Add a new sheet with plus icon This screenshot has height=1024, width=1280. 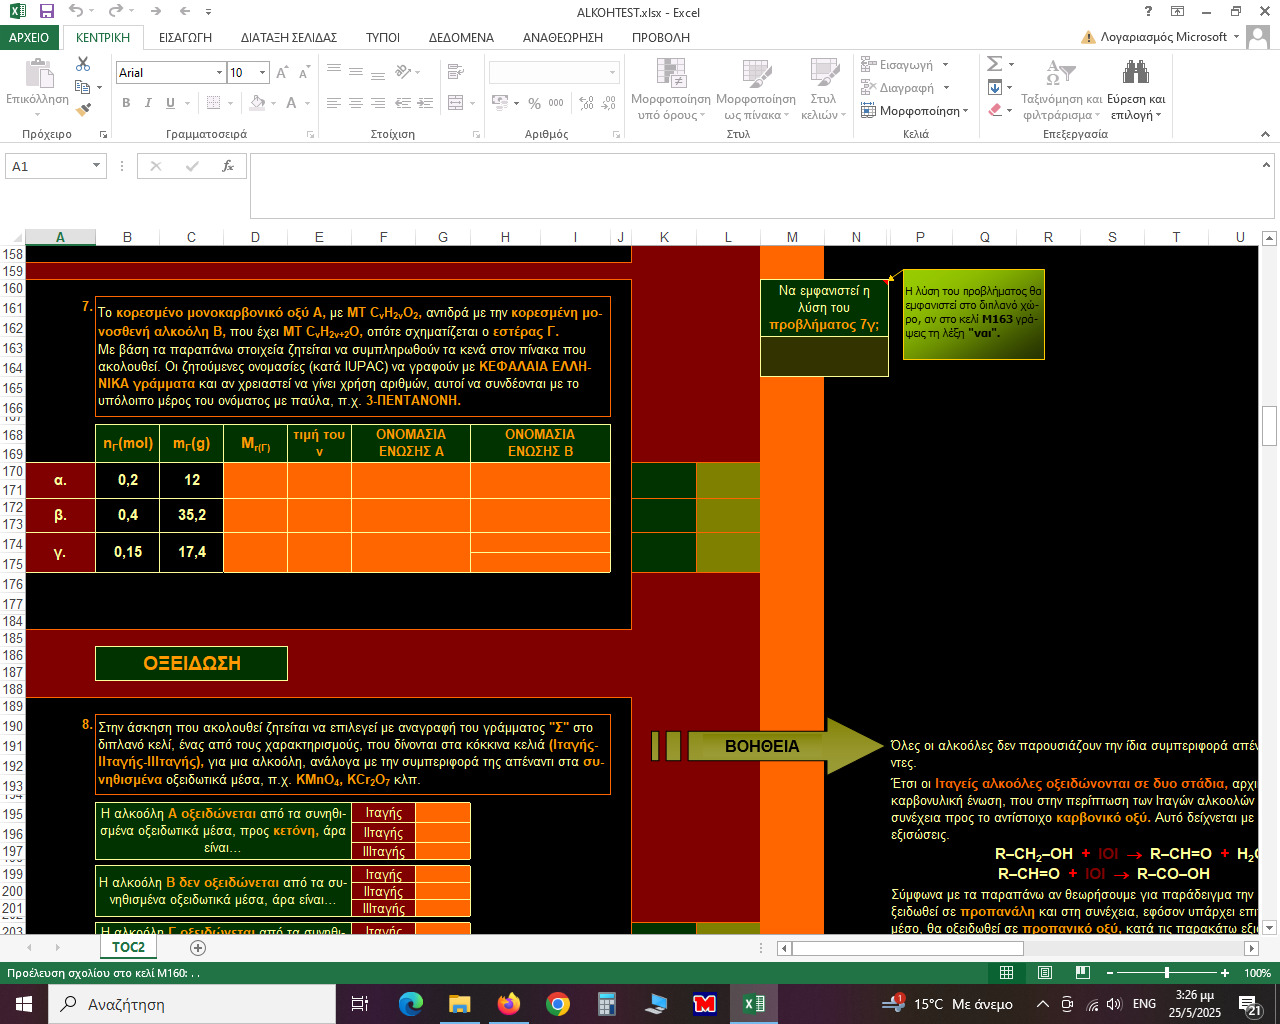pos(198,947)
